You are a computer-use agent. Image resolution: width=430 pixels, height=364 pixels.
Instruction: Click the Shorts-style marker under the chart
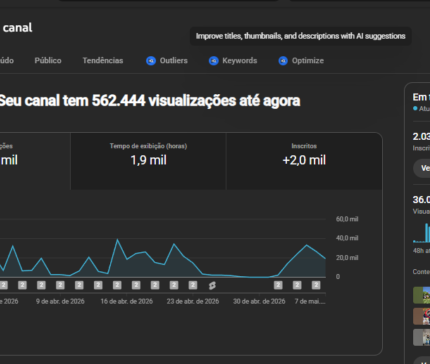212,285
